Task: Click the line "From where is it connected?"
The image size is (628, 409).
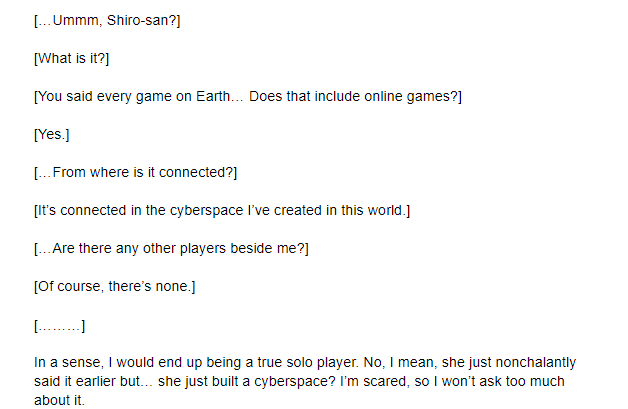Action: (142, 172)
